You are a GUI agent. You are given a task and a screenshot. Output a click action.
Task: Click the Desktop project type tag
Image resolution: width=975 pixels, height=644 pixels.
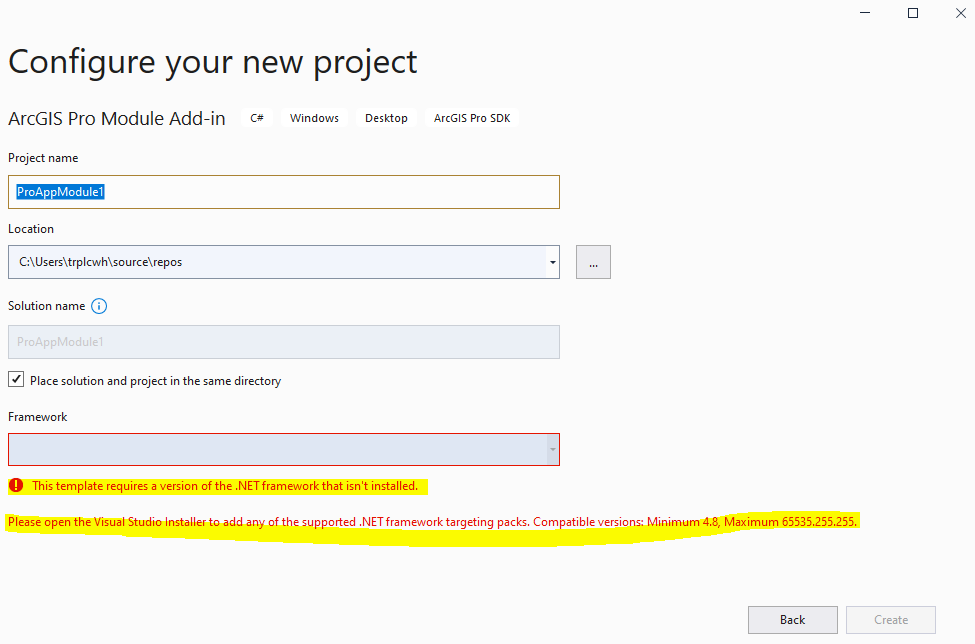(x=386, y=118)
